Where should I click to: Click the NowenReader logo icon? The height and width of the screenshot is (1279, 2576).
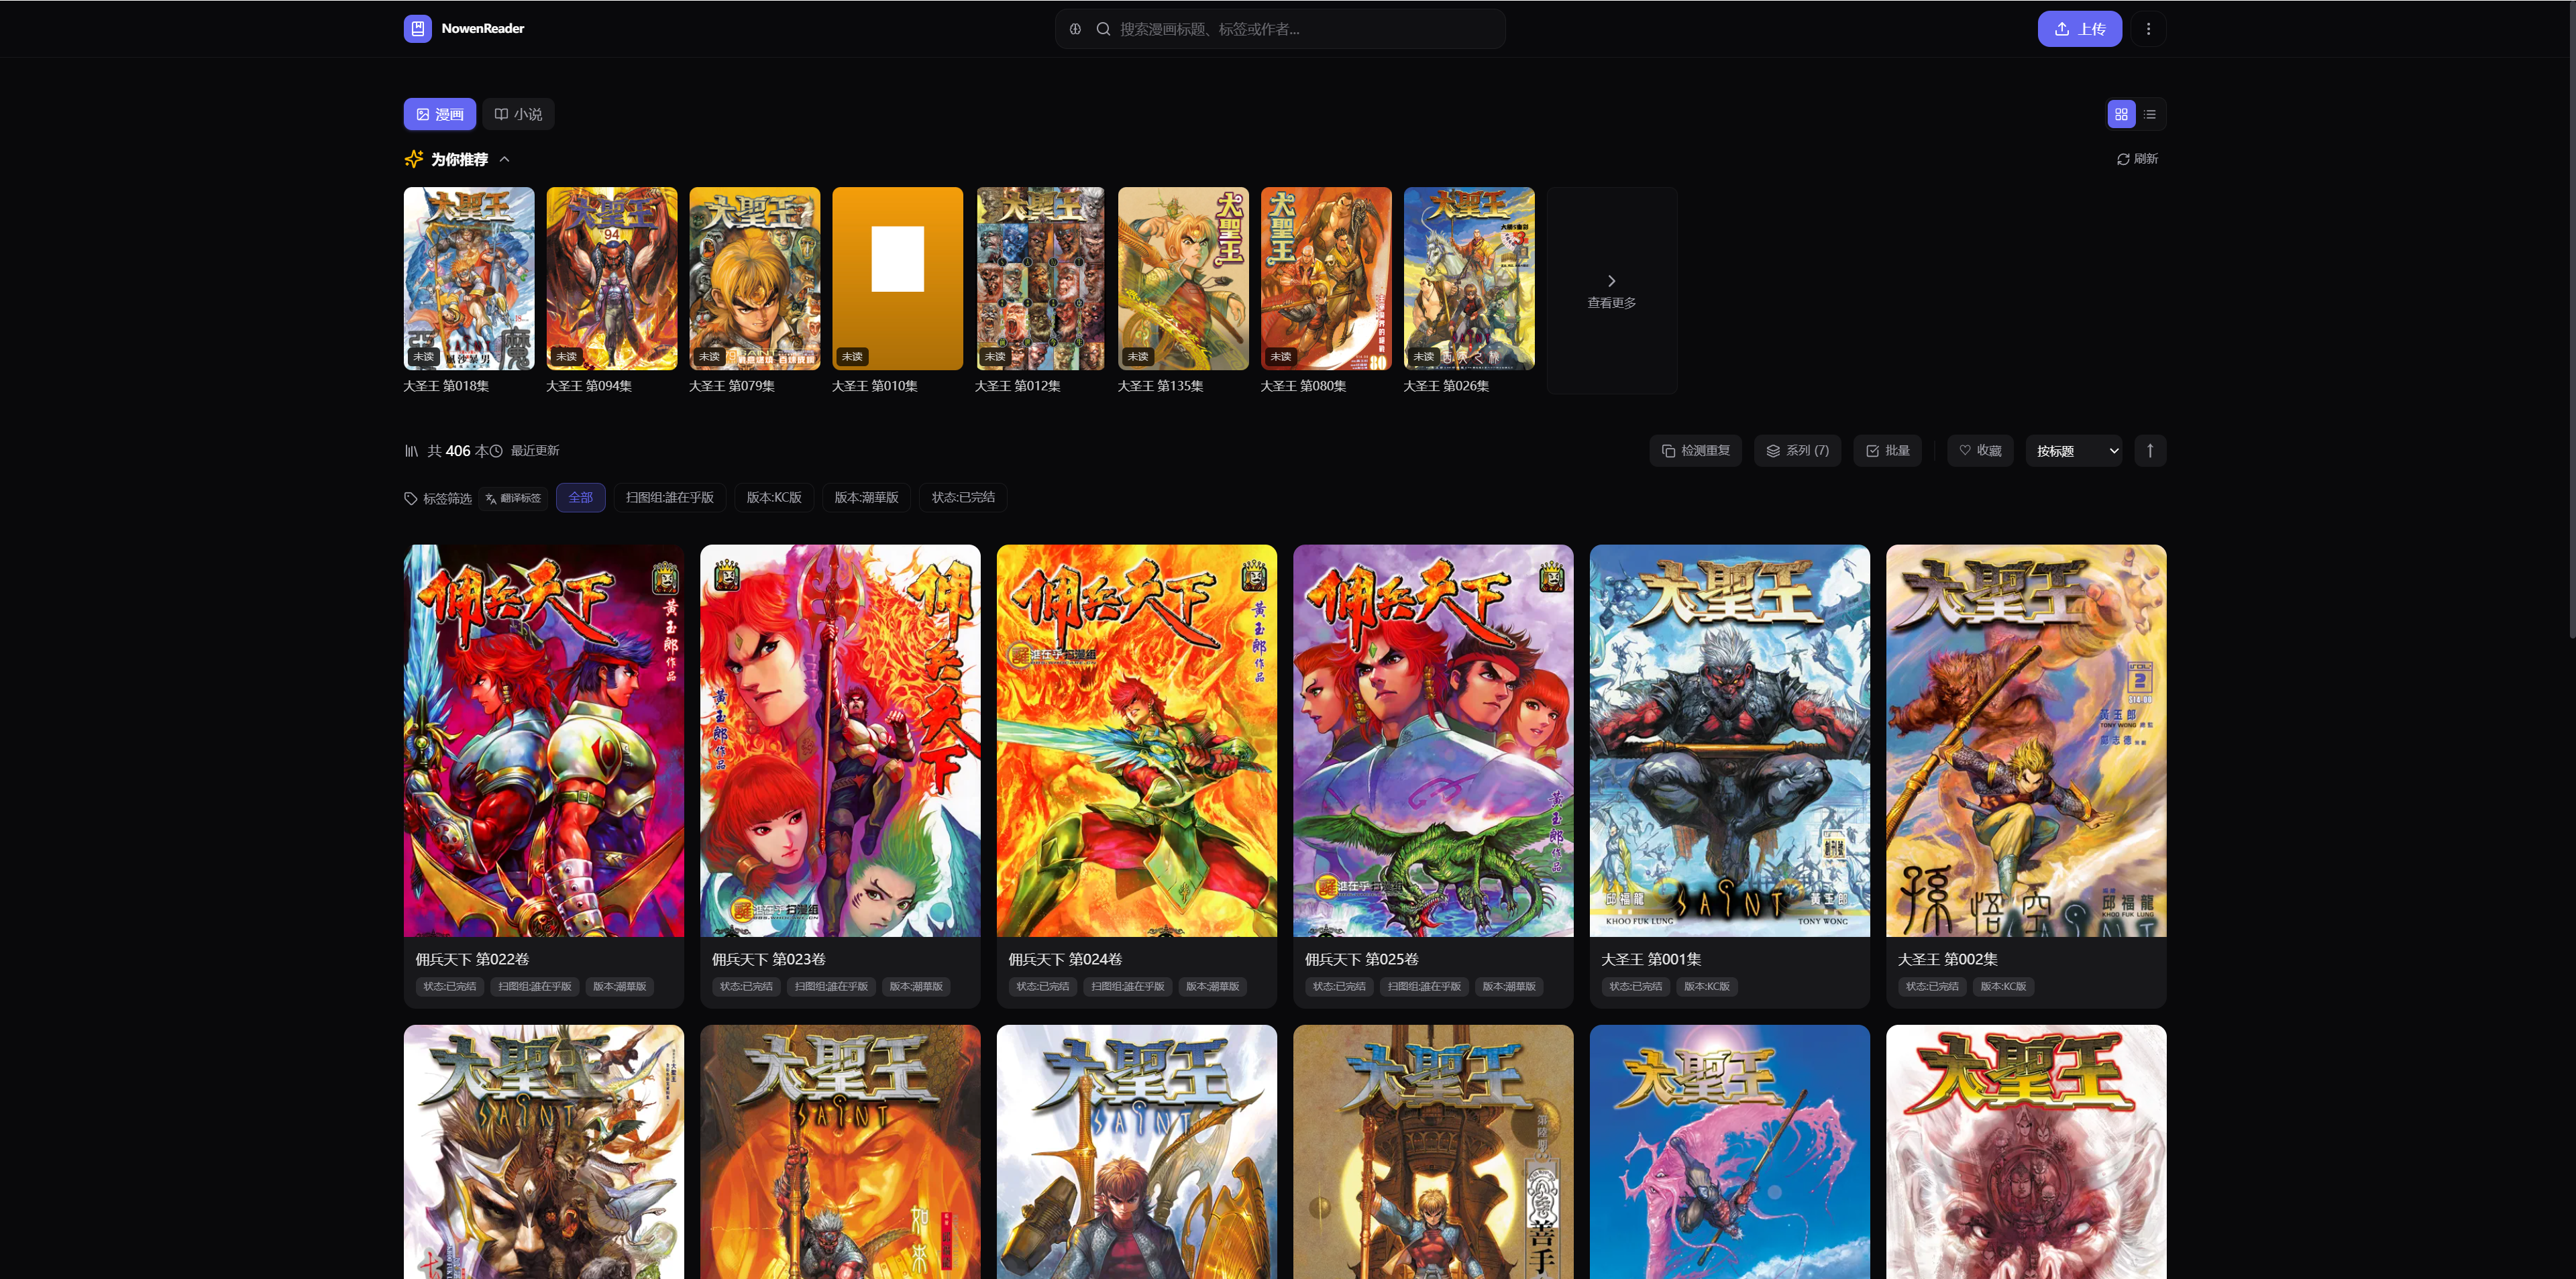tap(417, 29)
